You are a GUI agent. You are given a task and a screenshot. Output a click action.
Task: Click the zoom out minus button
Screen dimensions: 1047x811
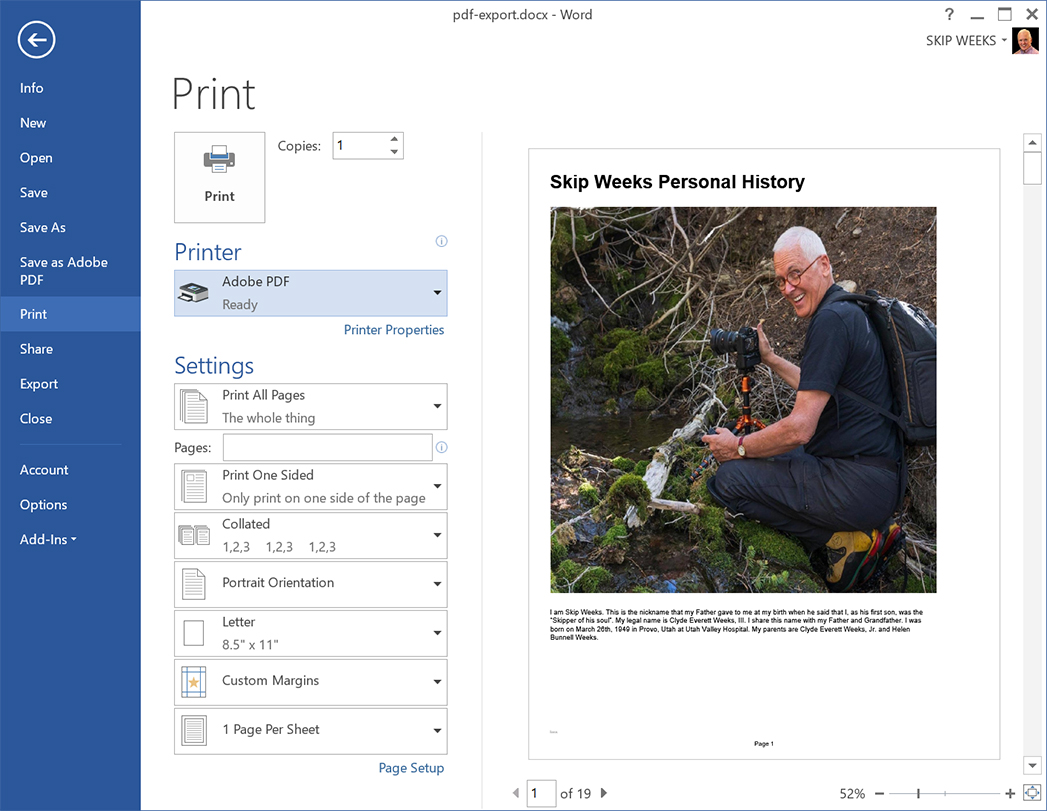coord(879,794)
